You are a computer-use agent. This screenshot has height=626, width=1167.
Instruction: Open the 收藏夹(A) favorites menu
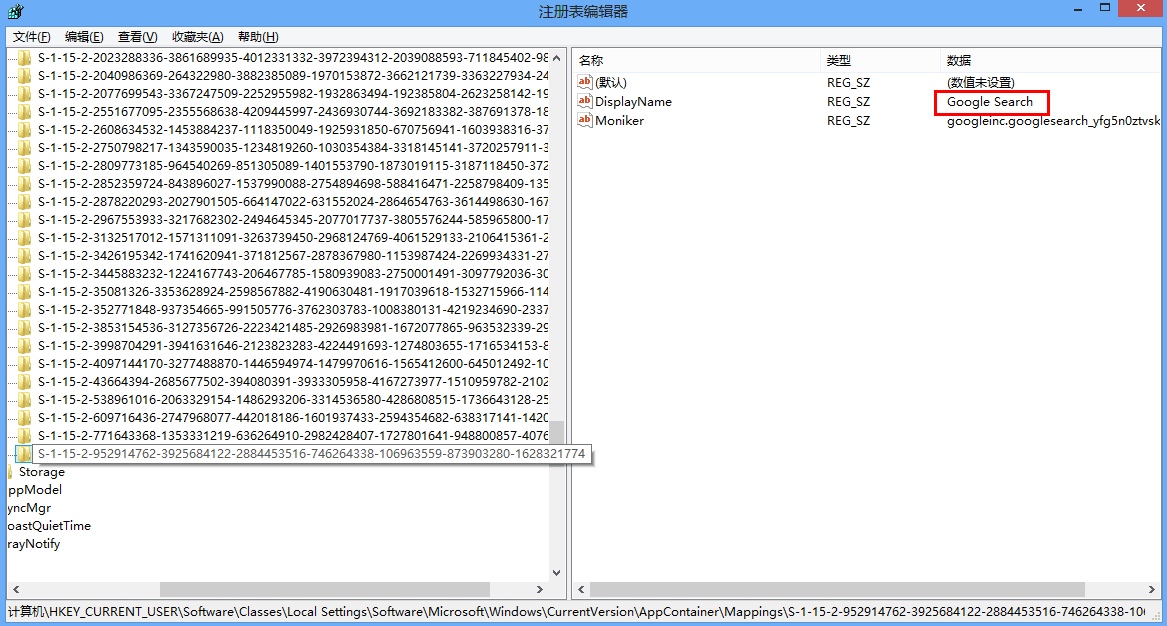[197, 37]
